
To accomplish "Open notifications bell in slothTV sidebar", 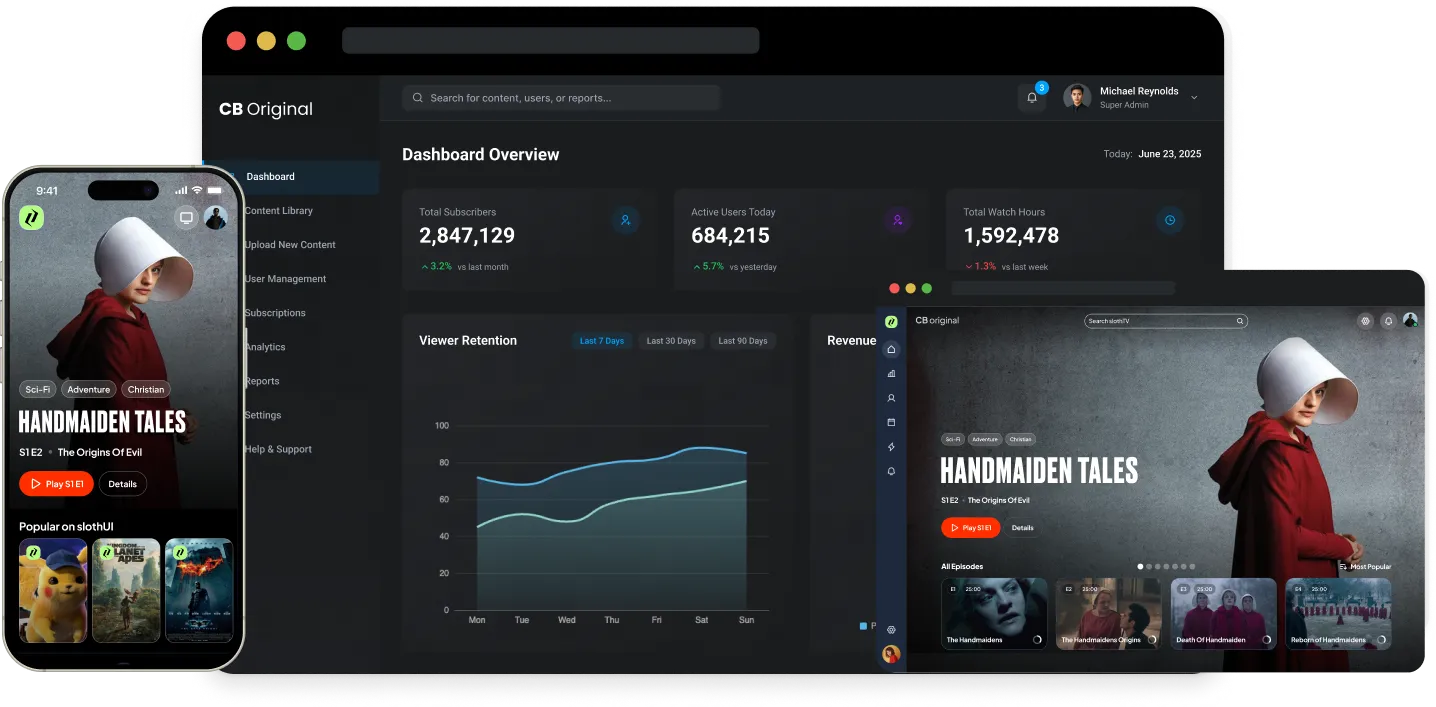I will pos(890,471).
